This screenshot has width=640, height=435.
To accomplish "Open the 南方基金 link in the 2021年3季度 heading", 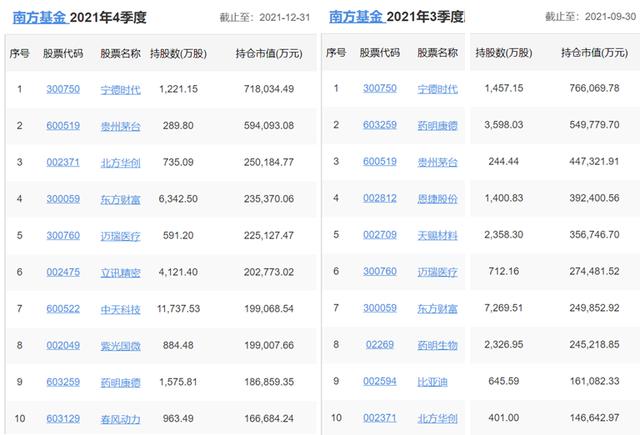I will click(356, 17).
